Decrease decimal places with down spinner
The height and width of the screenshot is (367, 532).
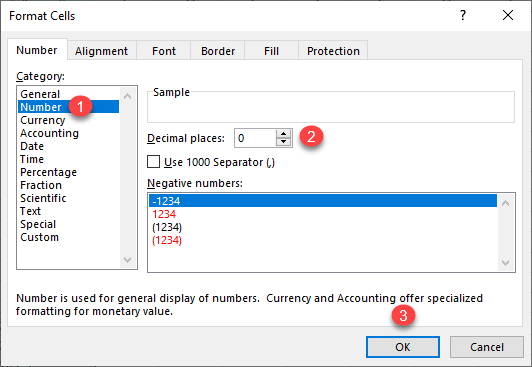tap(283, 142)
